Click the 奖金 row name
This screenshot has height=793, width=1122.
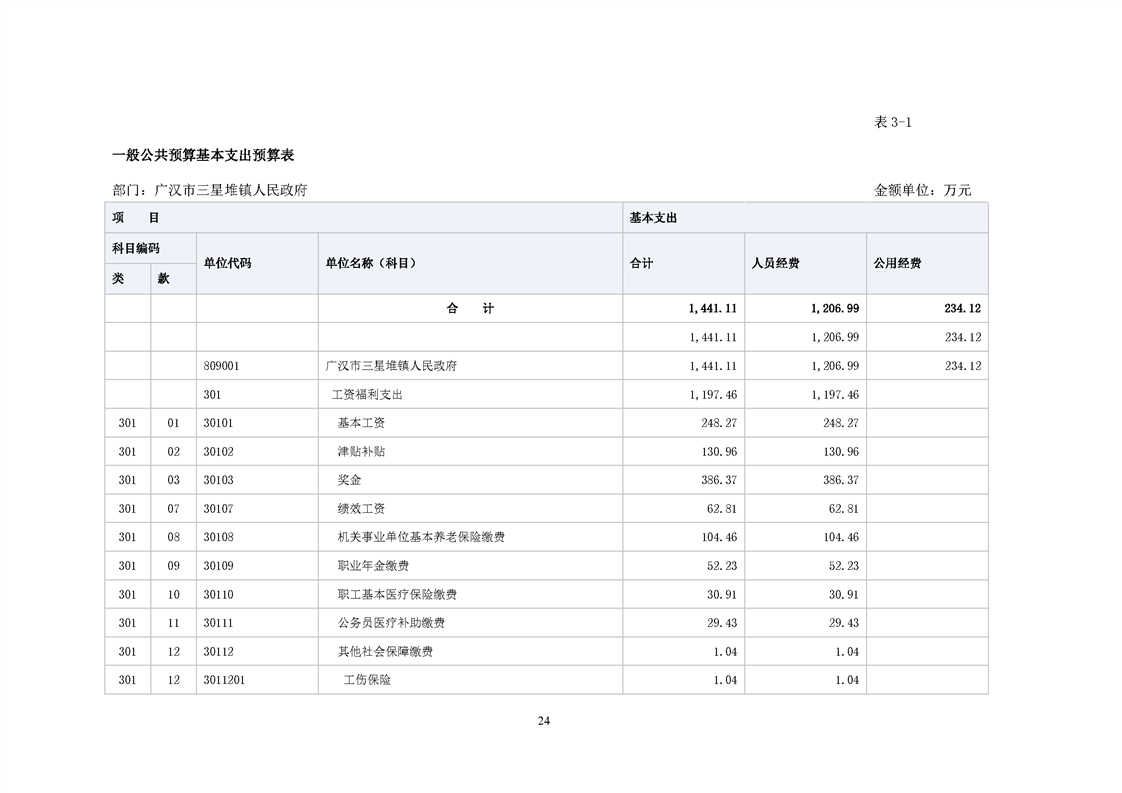point(349,480)
